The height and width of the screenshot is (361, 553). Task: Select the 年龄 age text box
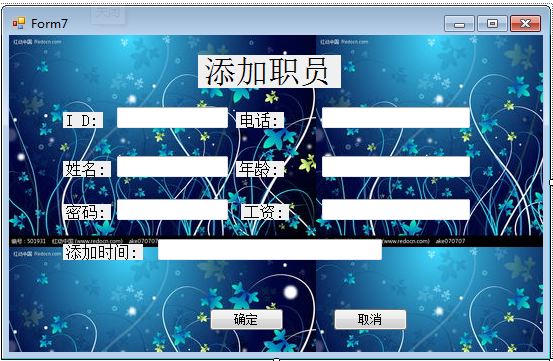(x=396, y=166)
